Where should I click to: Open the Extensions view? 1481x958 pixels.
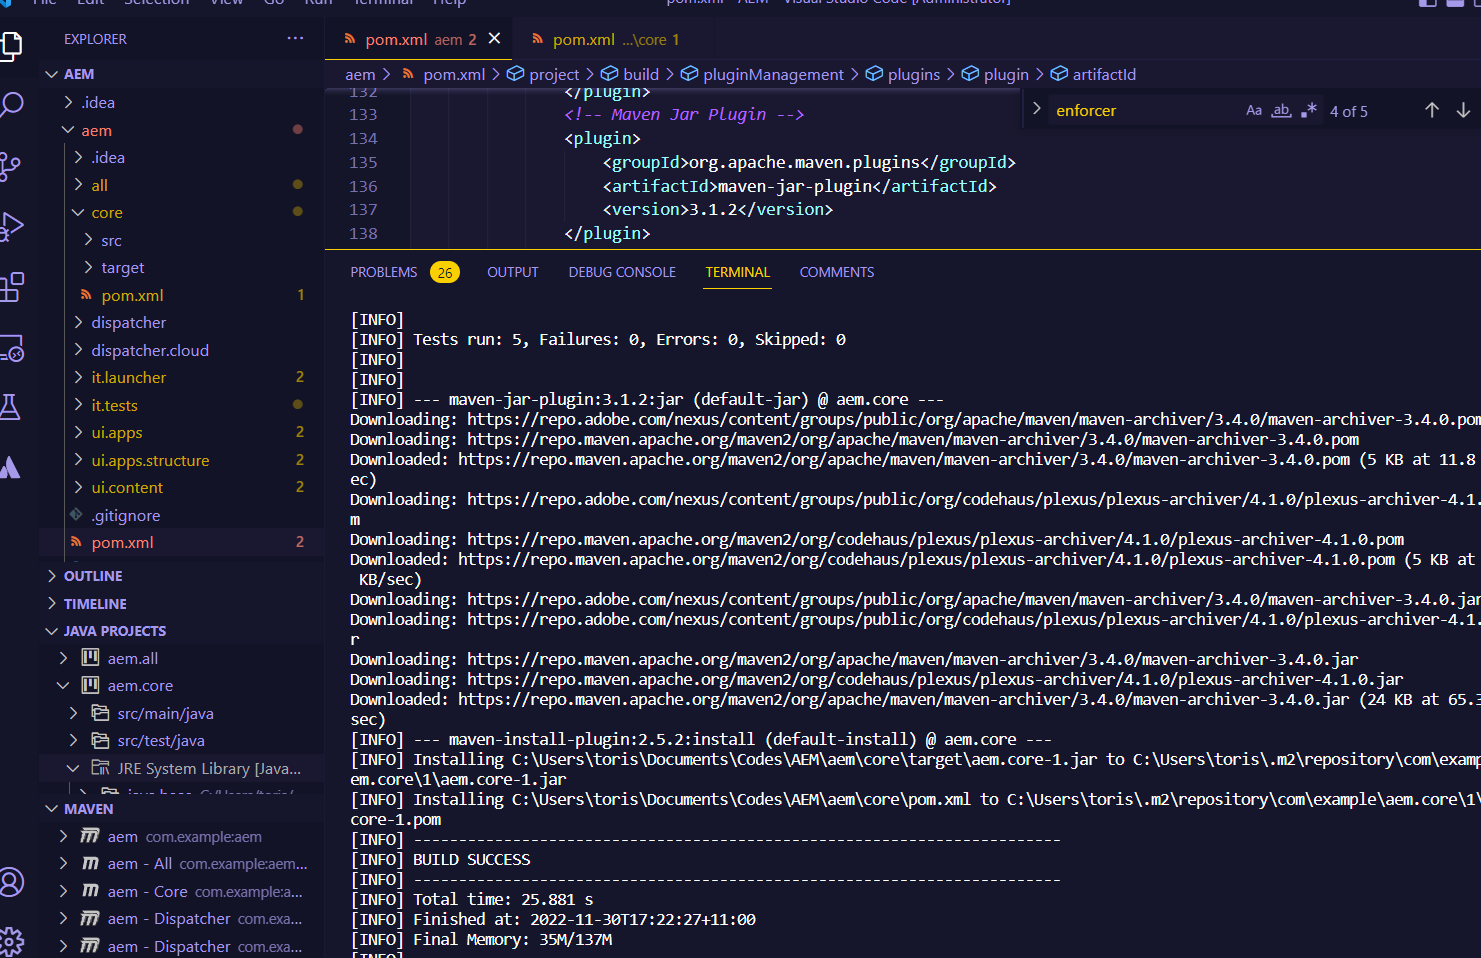12,288
